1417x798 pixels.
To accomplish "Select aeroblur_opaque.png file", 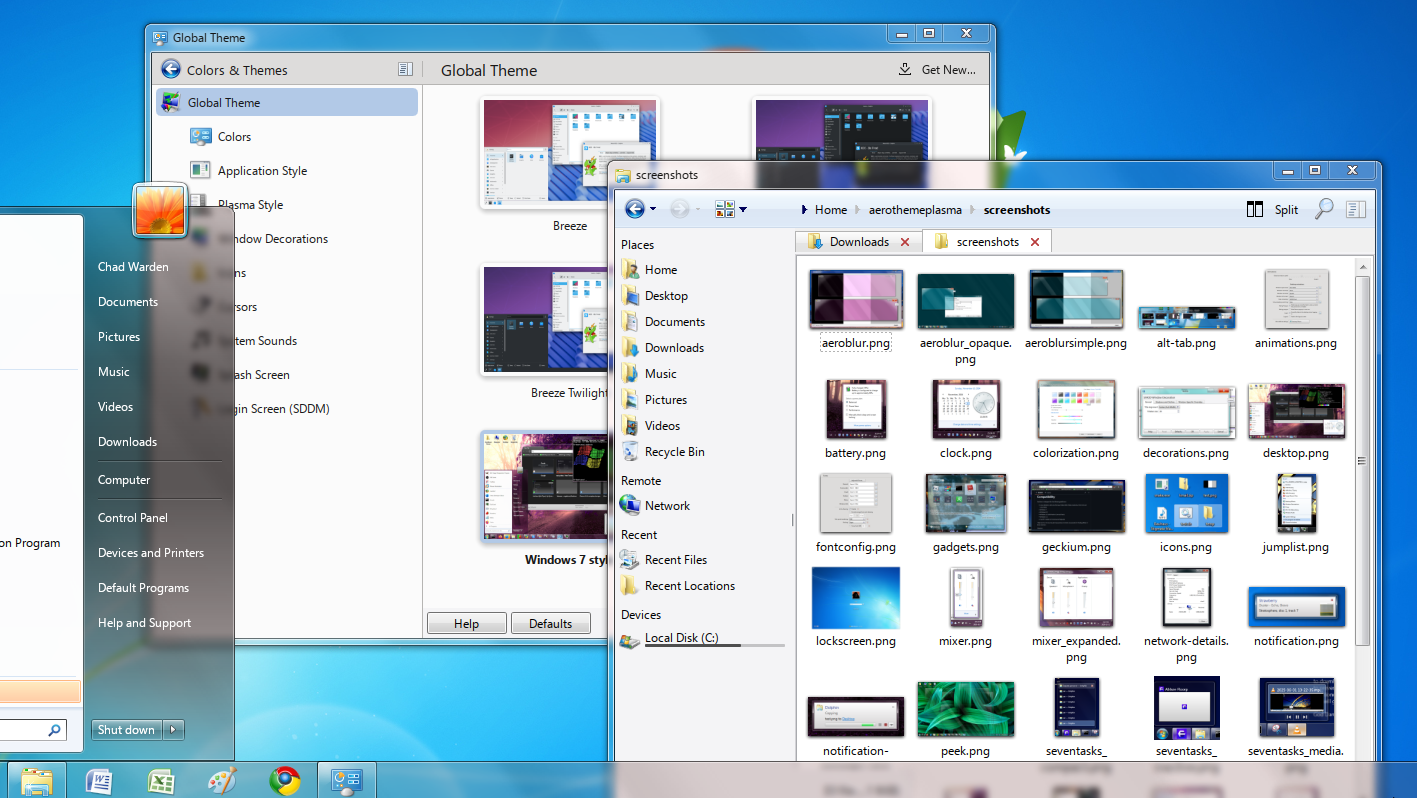I will pyautogui.click(x=966, y=318).
